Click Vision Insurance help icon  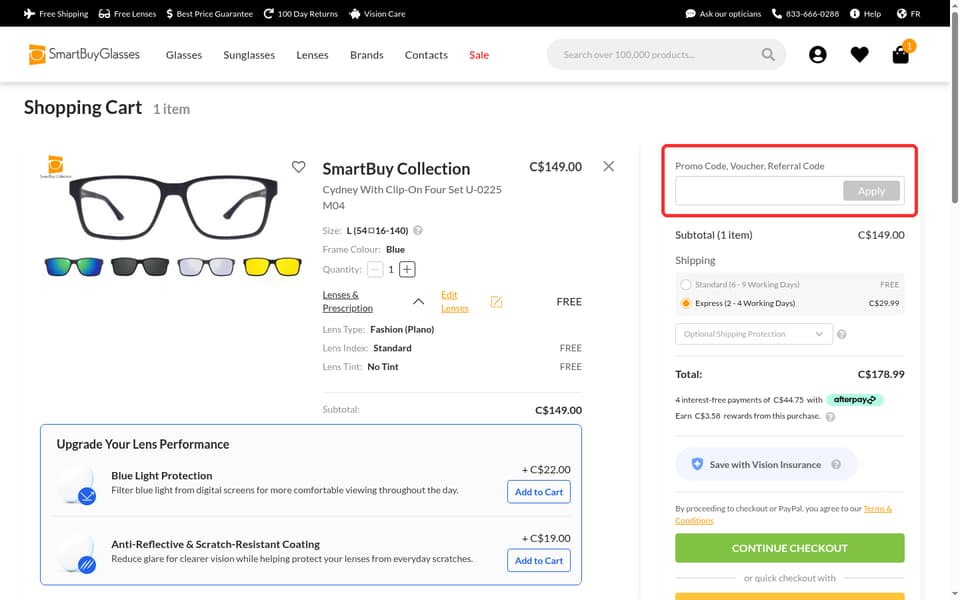pos(836,465)
